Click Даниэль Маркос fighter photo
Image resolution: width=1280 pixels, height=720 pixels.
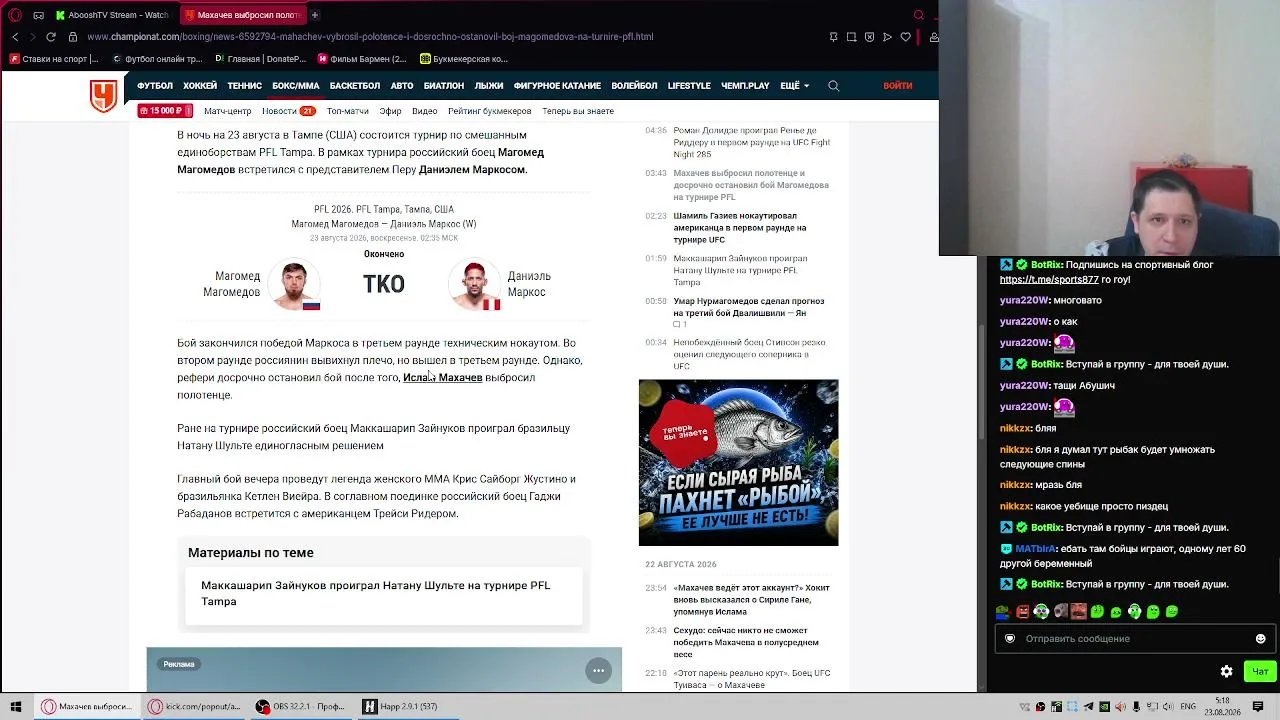pyautogui.click(x=475, y=284)
